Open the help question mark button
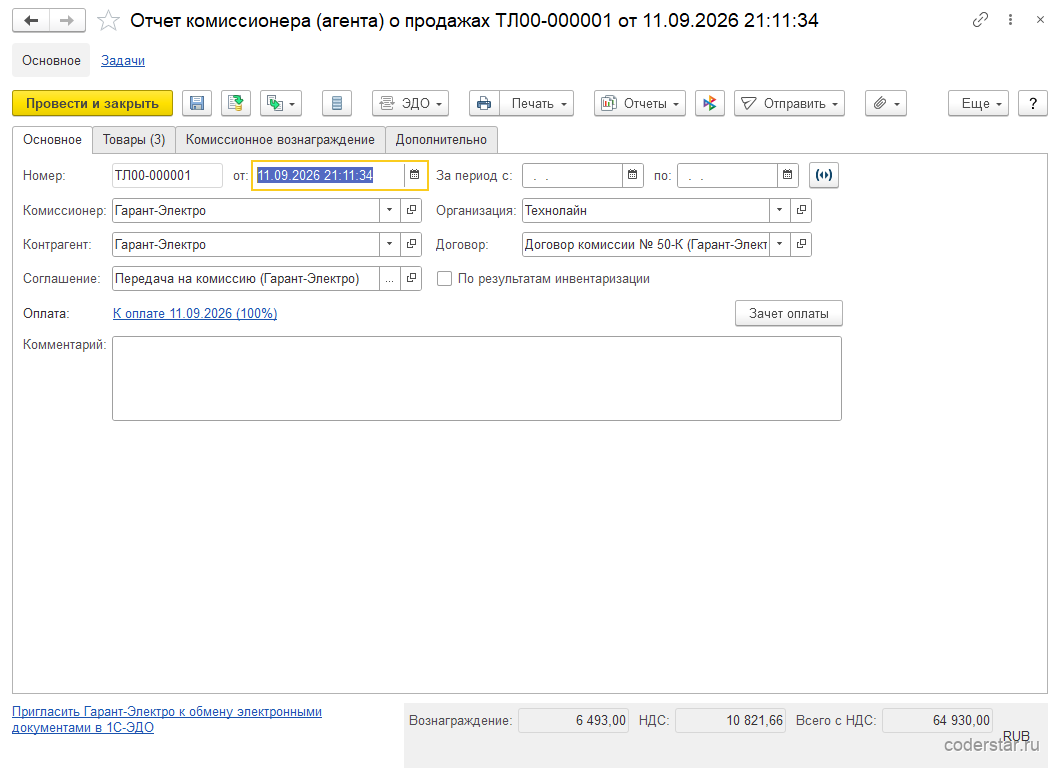 pyautogui.click(x=1033, y=104)
